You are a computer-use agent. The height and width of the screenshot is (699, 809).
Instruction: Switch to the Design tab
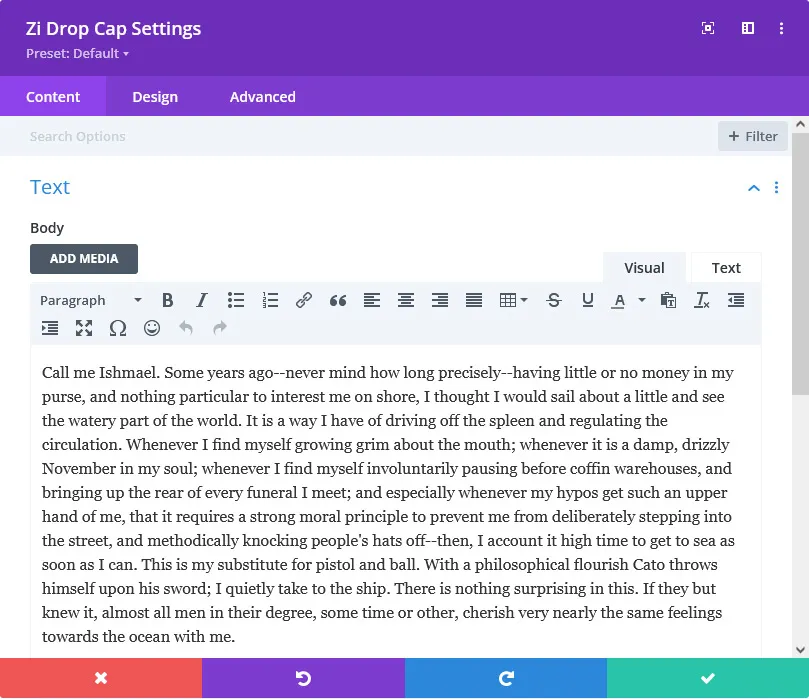pos(155,96)
